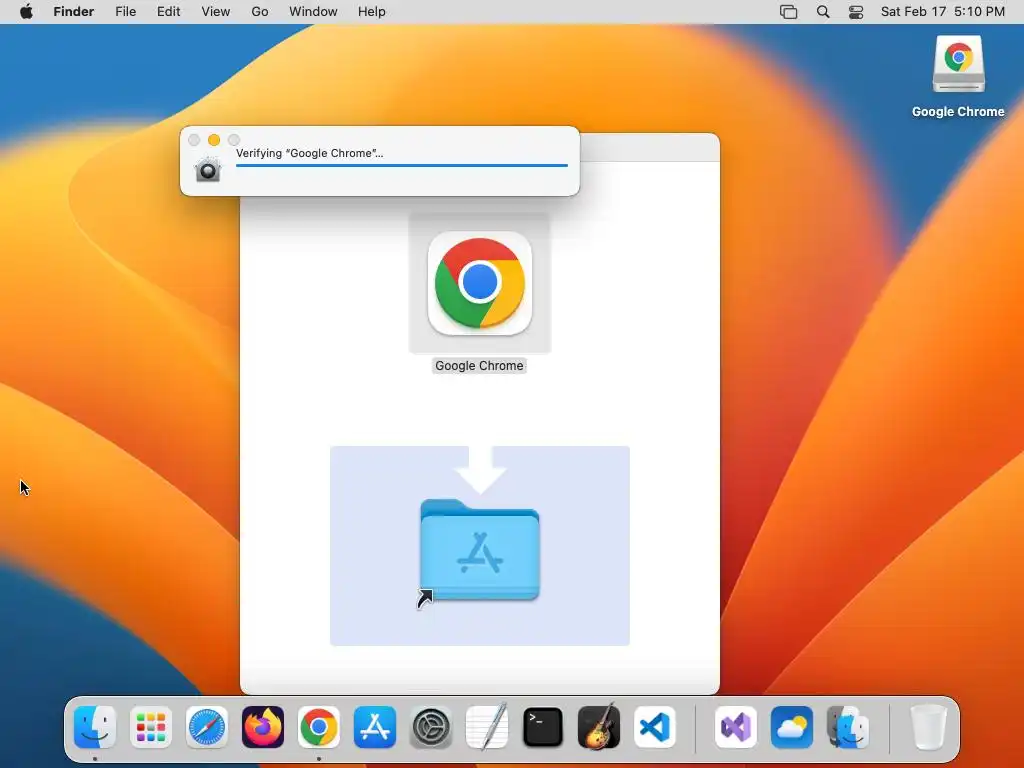Screen dimensions: 1024x768
Task: Open Safari in the Dock
Action: (x=207, y=727)
